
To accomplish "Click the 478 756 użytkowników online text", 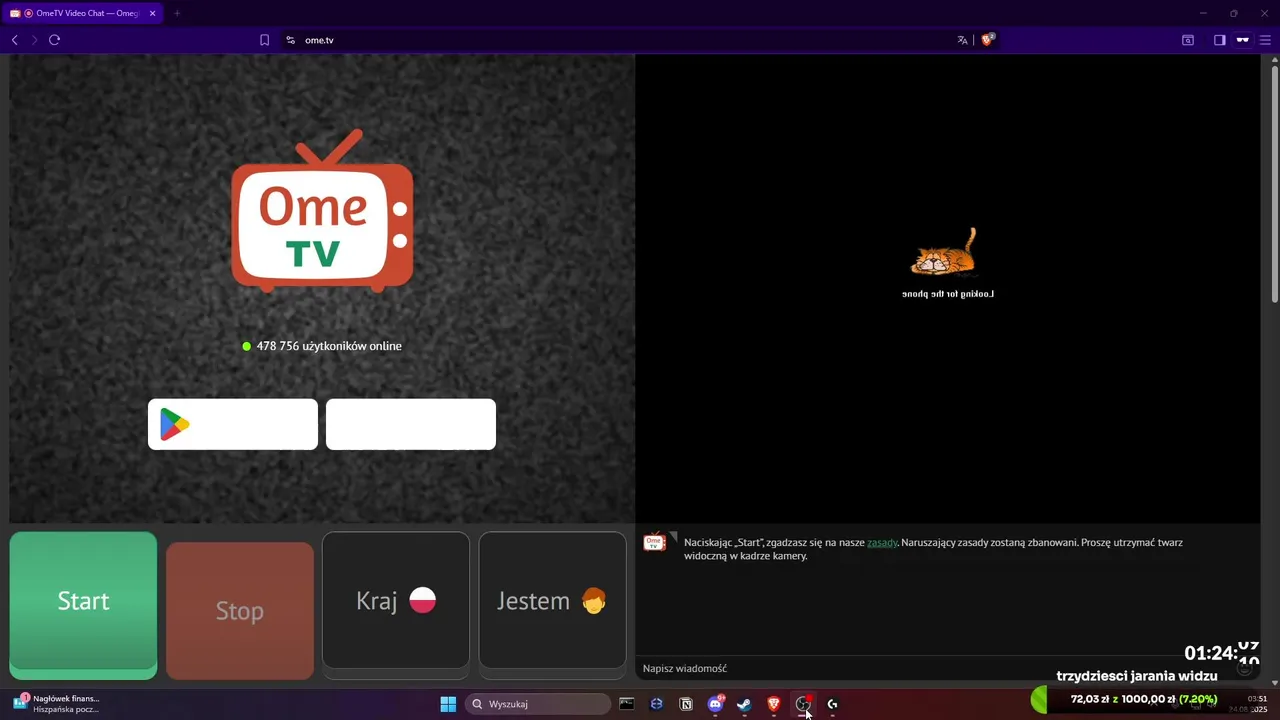I will 329,346.
